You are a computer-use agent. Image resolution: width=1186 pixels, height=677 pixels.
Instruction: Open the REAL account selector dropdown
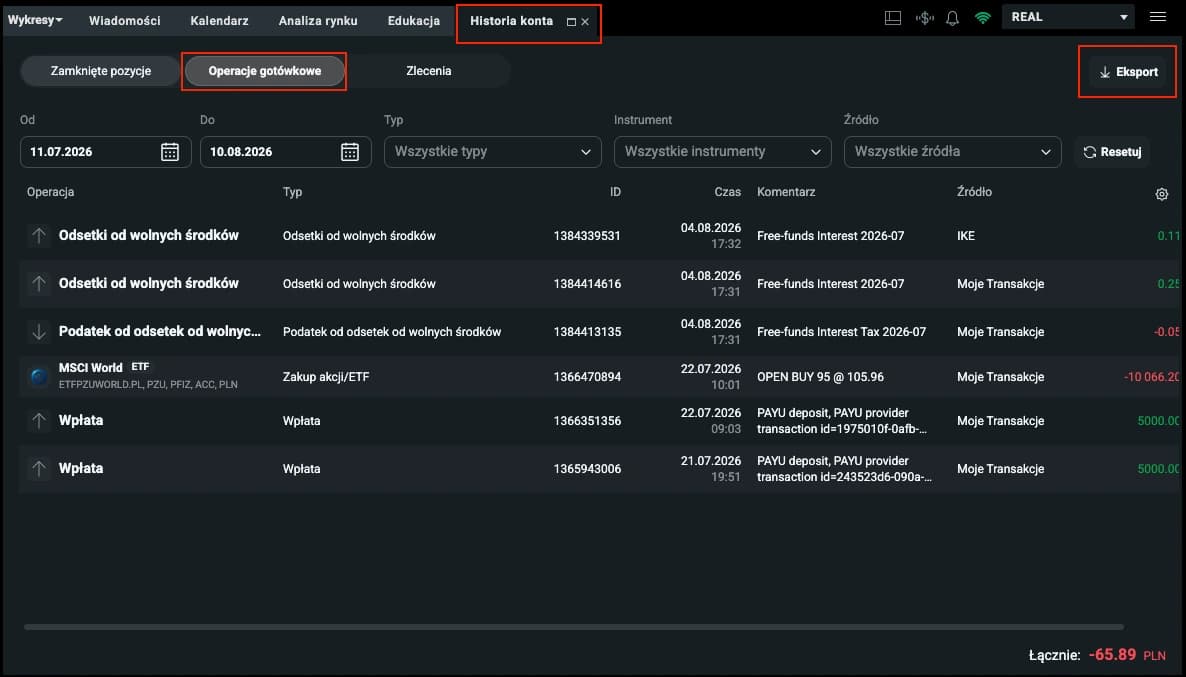tap(1068, 17)
